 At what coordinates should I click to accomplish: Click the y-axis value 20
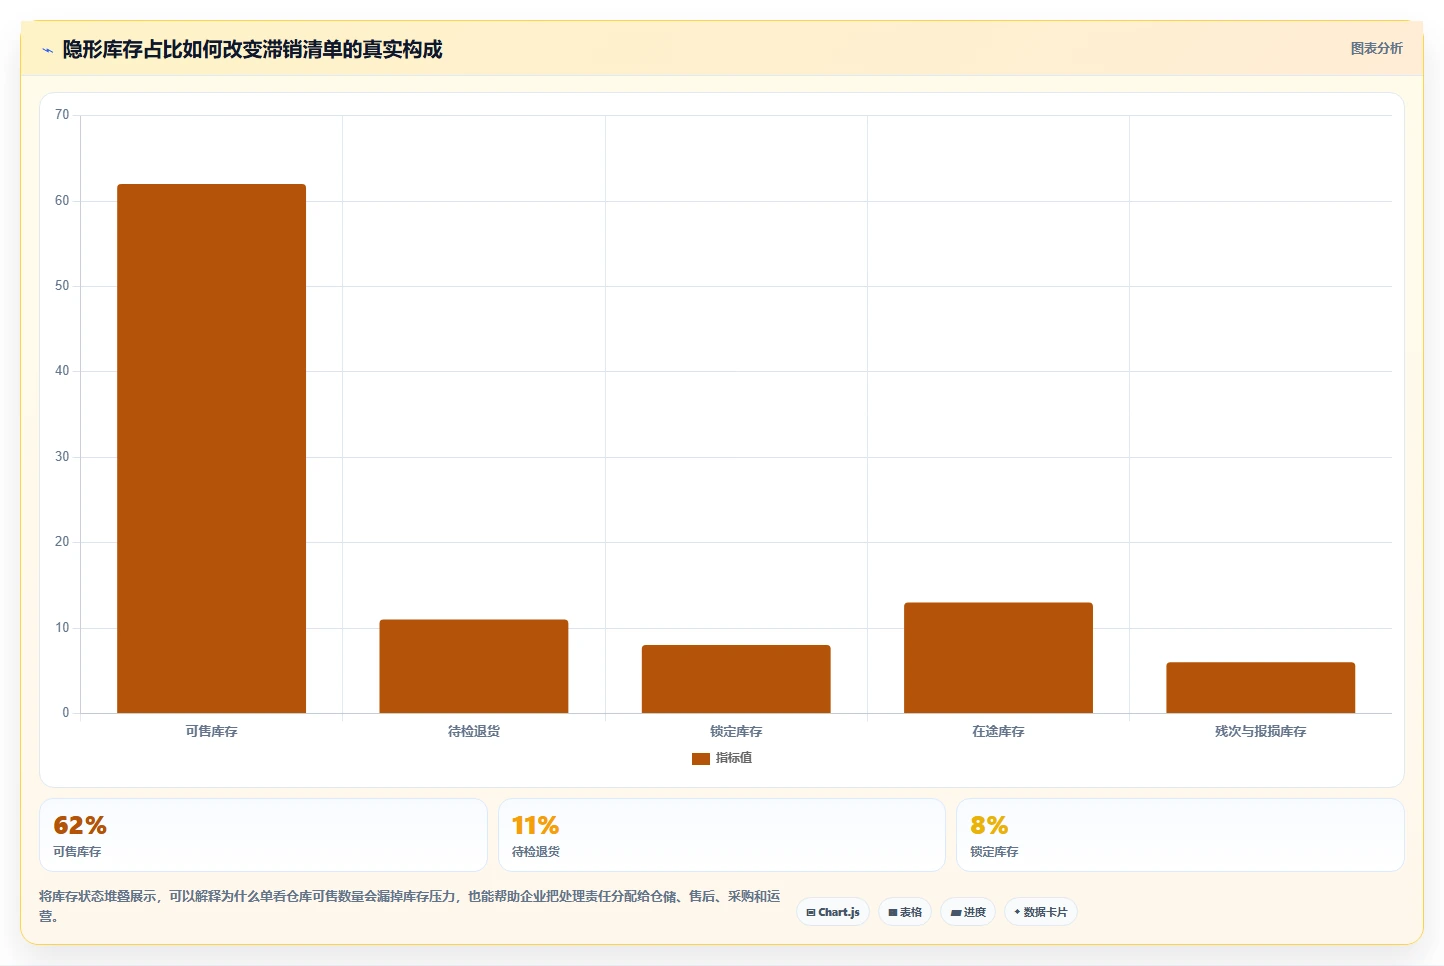[x=62, y=542]
